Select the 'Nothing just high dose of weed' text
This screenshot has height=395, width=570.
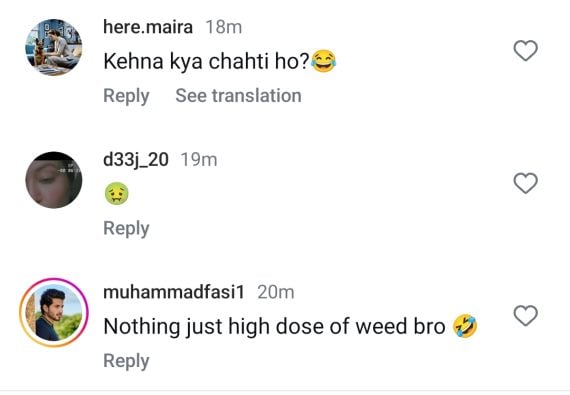pos(254,326)
